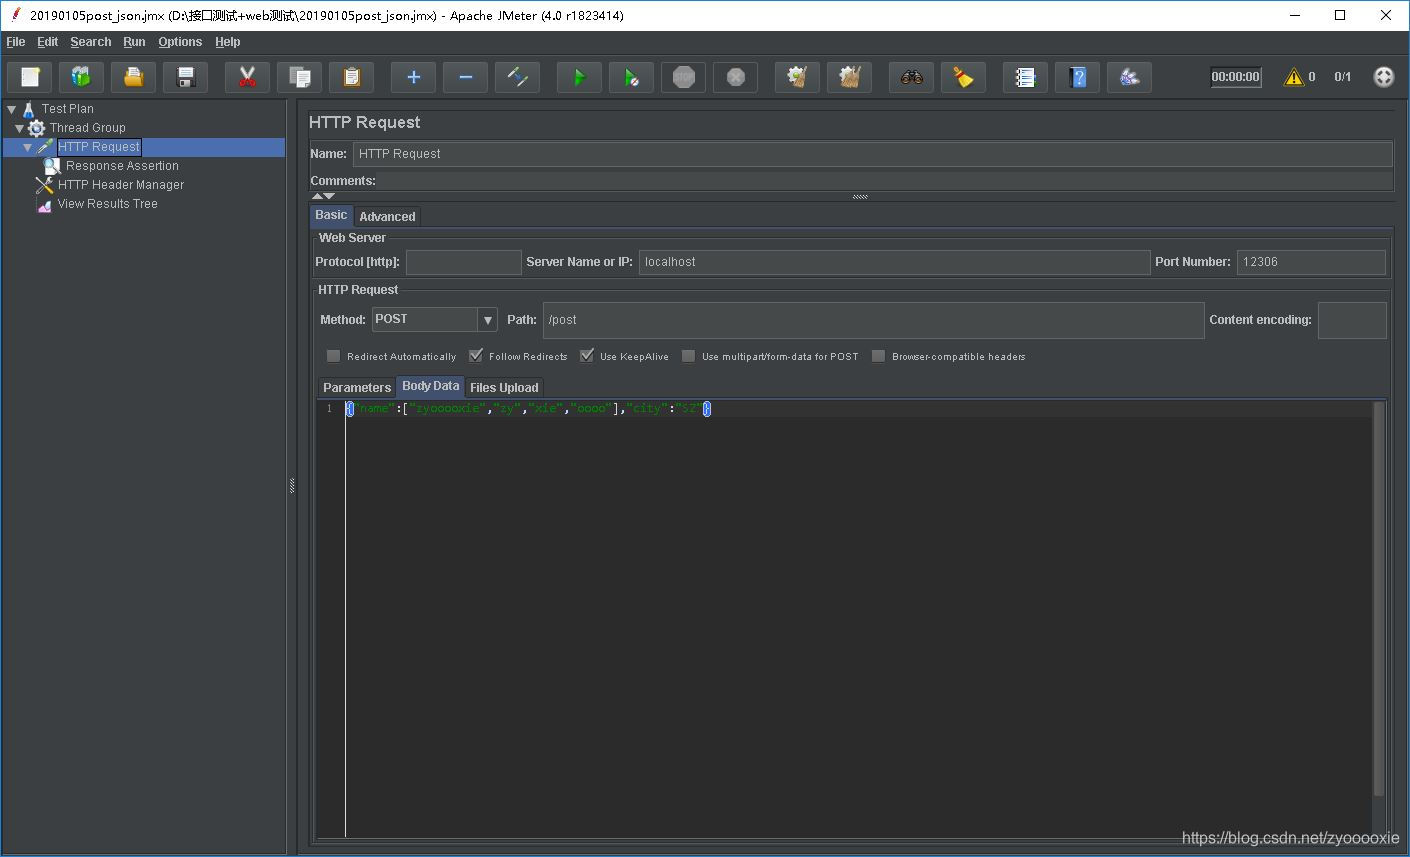Collapse the HTTP Request tree node
Screen dimensions: 1410x857
click(28, 147)
